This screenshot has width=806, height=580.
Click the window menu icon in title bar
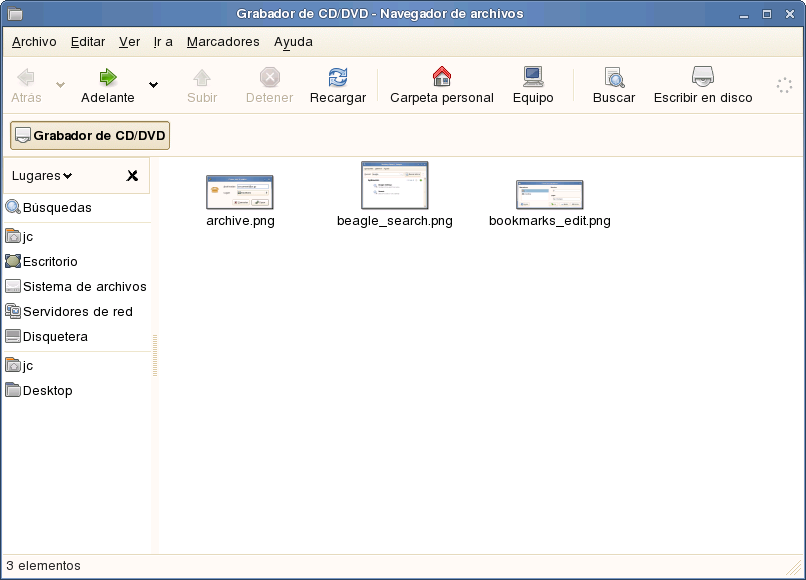pyautogui.click(x=15, y=13)
